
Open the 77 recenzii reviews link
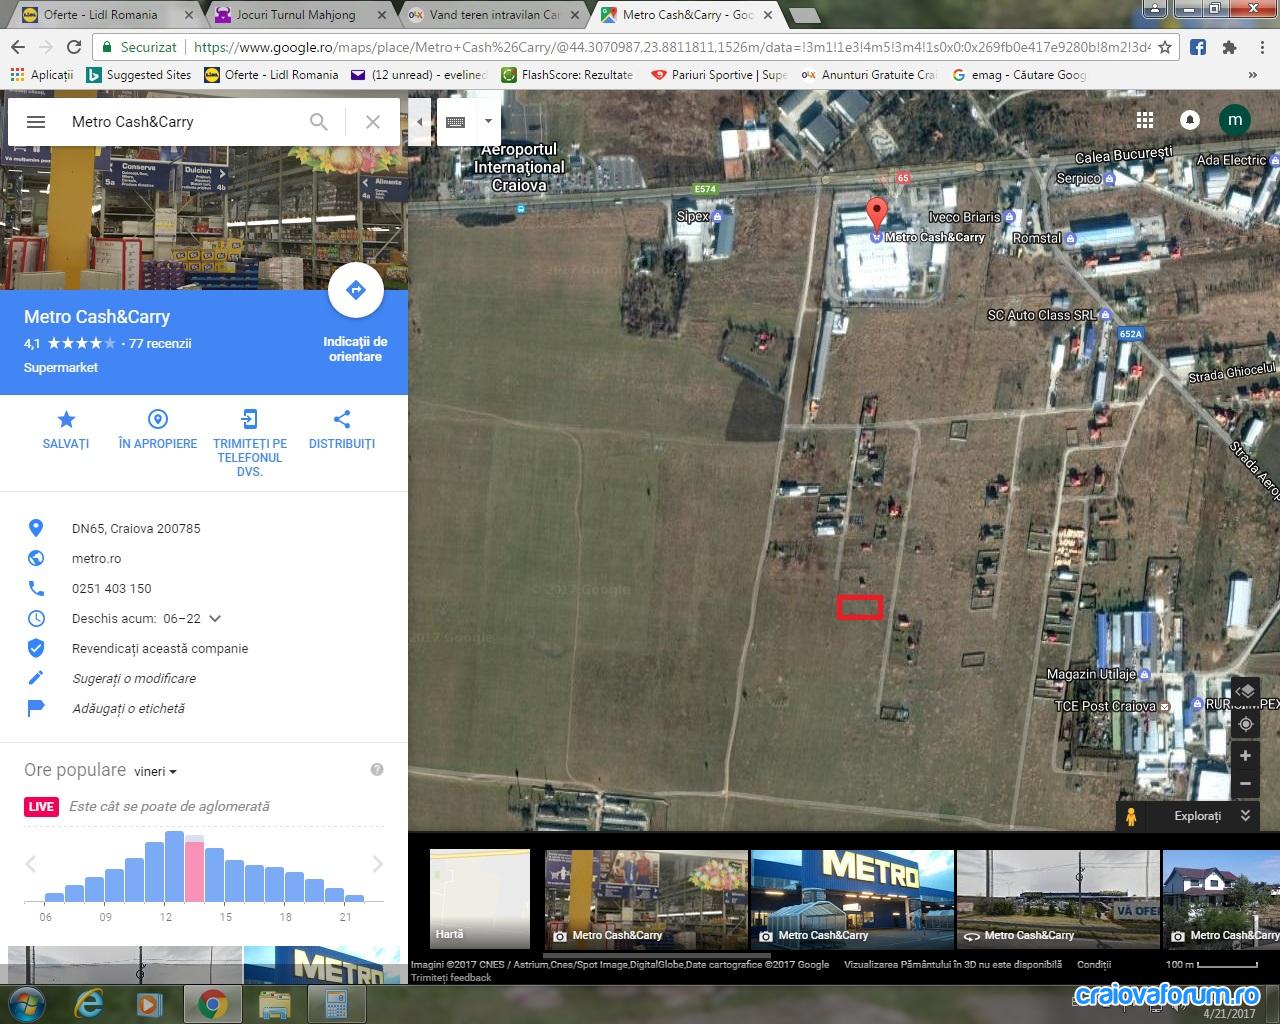click(x=160, y=343)
